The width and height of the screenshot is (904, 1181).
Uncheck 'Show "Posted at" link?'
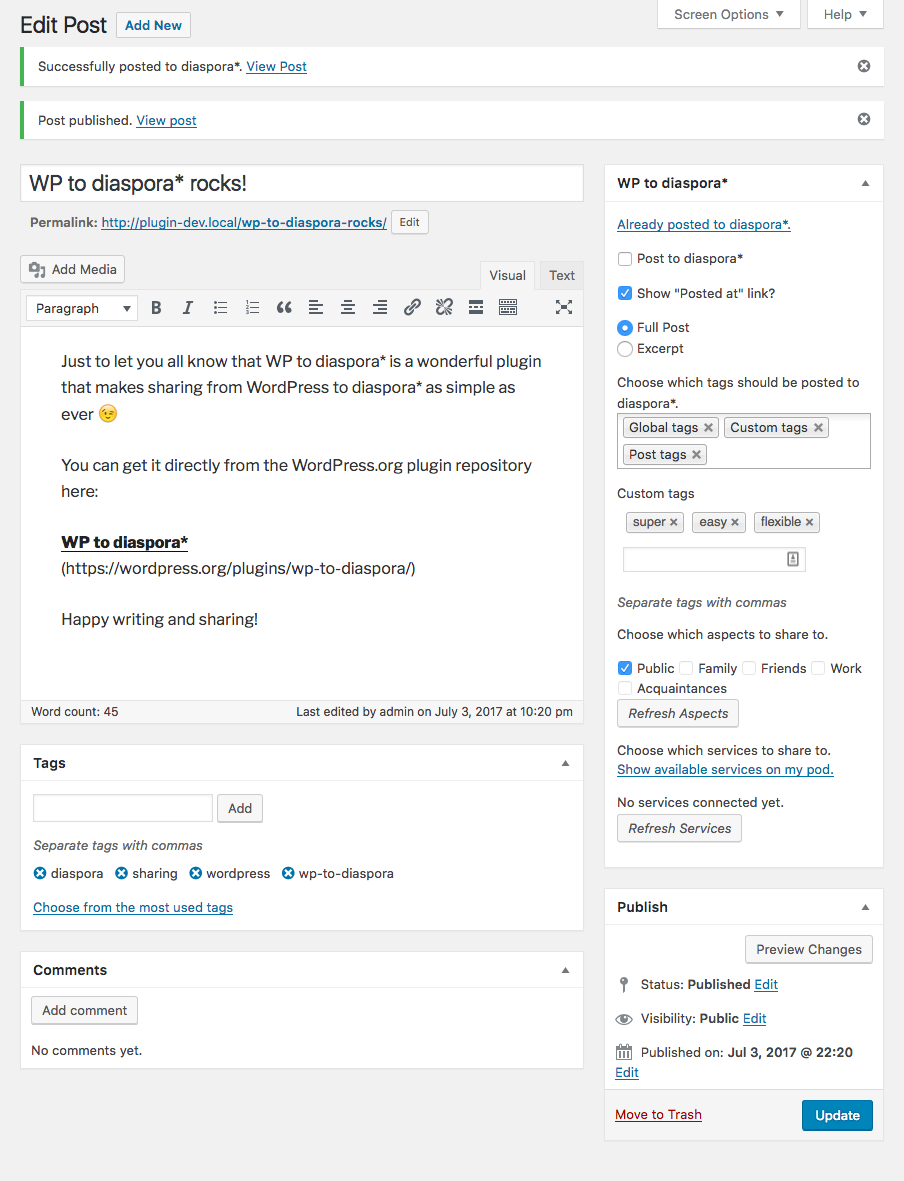625,293
